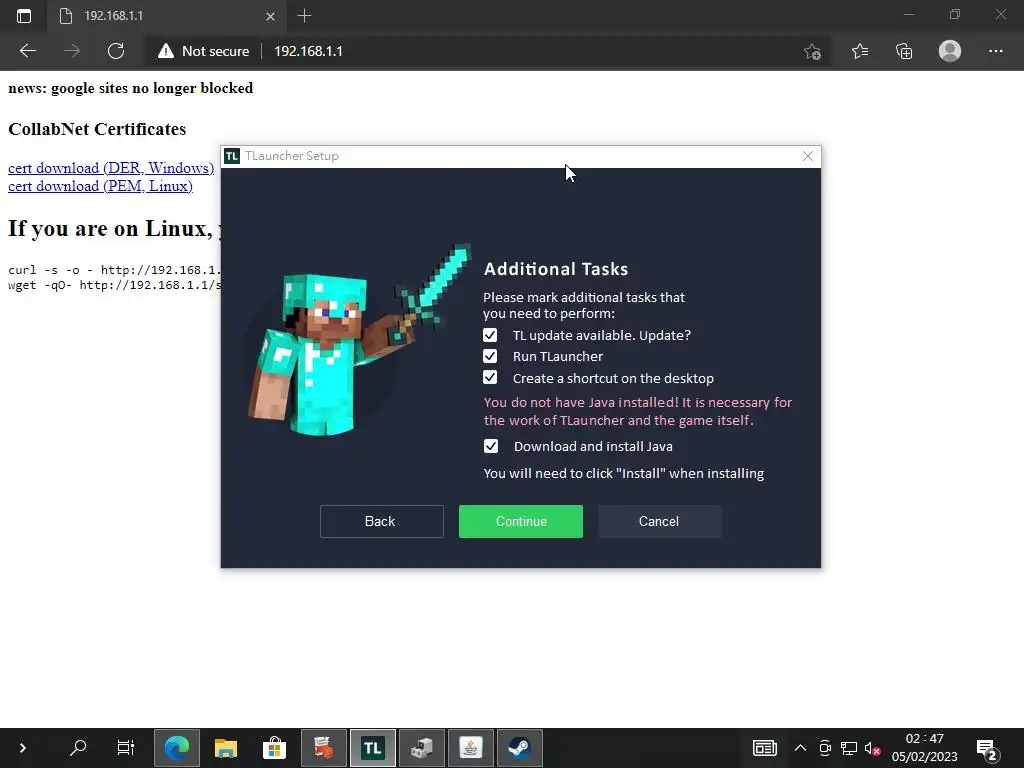Screen dimensions: 1024x768
Task: Open cert download (DER, Windows) link
Action: [111, 168]
